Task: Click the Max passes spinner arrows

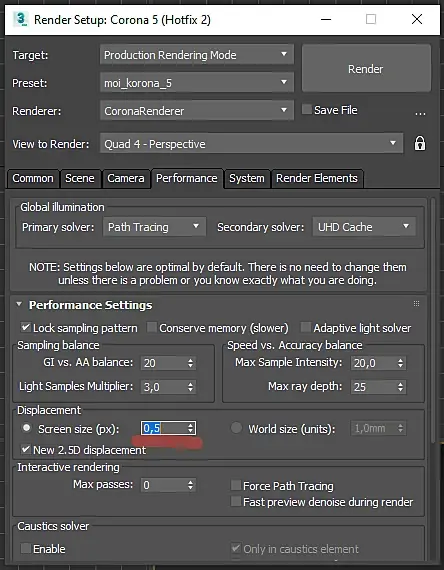Action: click(191, 485)
